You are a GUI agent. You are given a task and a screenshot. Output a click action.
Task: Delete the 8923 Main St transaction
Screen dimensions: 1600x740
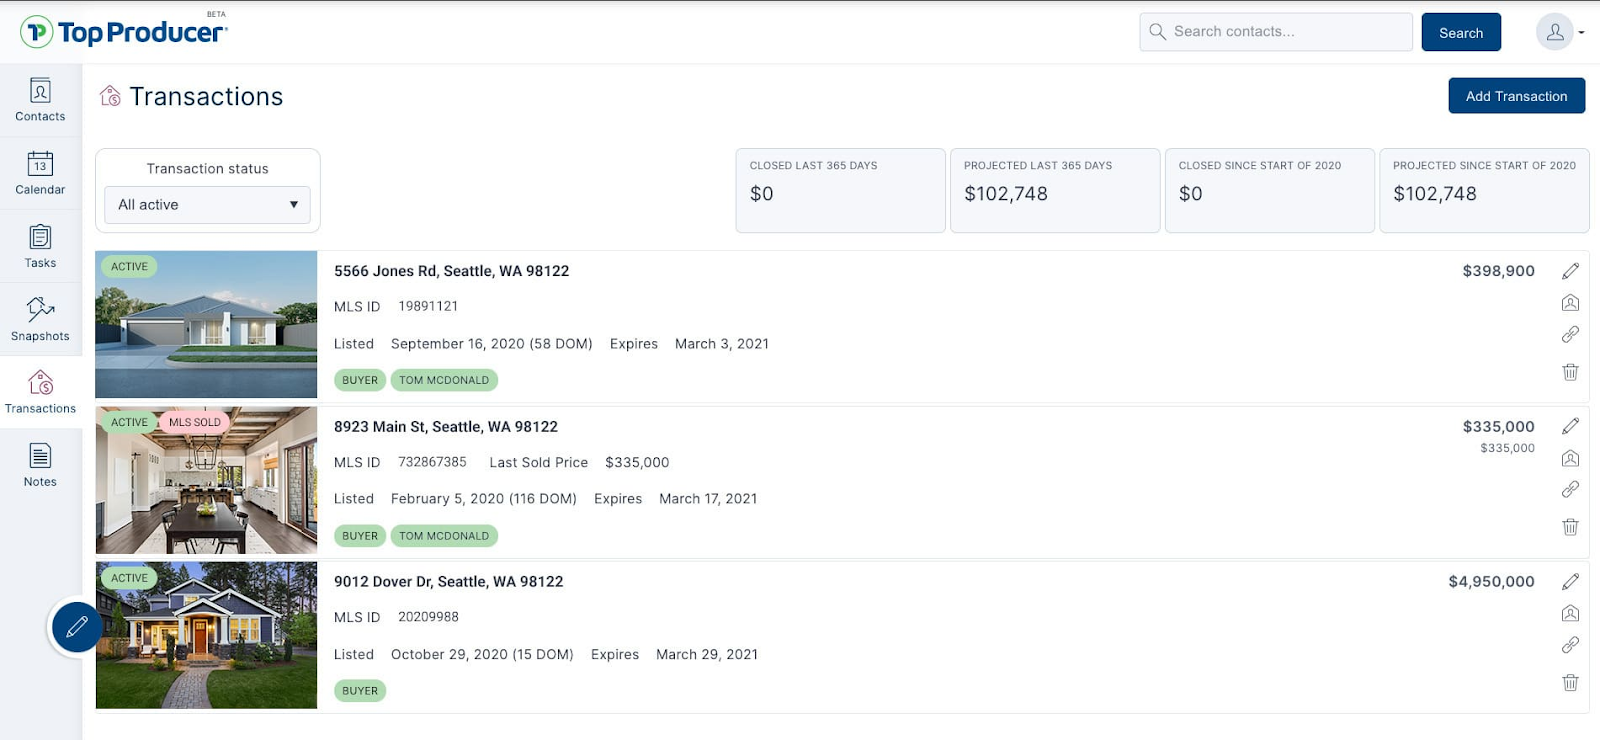[x=1570, y=527]
